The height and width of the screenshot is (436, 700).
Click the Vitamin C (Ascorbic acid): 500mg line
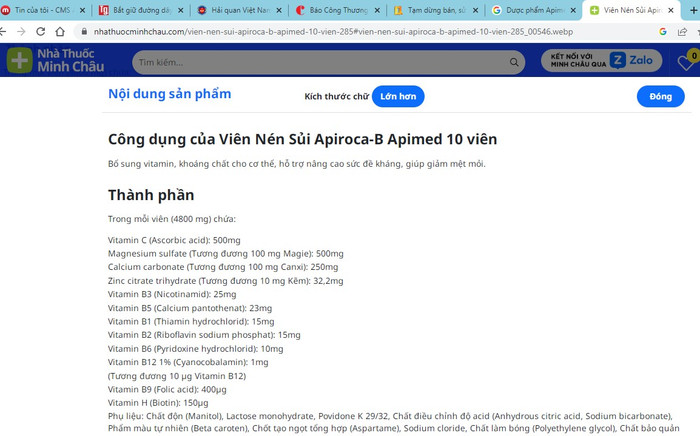[174, 240]
